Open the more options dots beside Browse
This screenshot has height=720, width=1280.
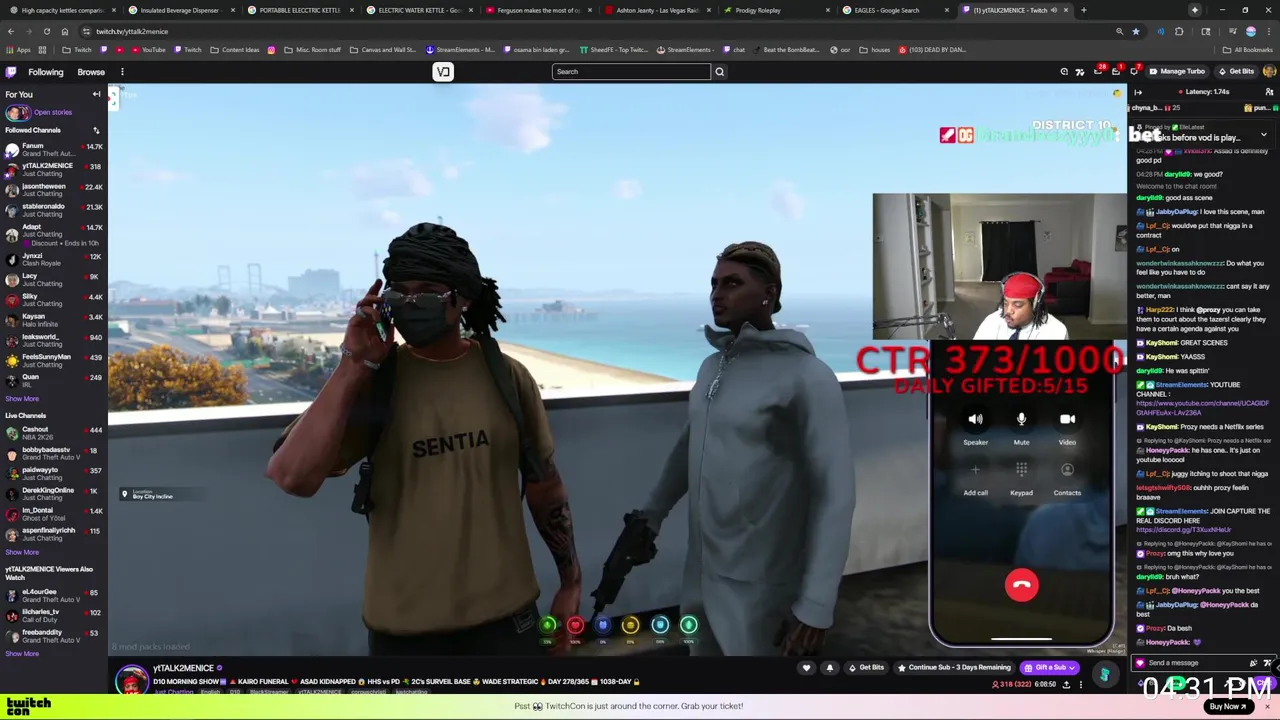tap(122, 71)
